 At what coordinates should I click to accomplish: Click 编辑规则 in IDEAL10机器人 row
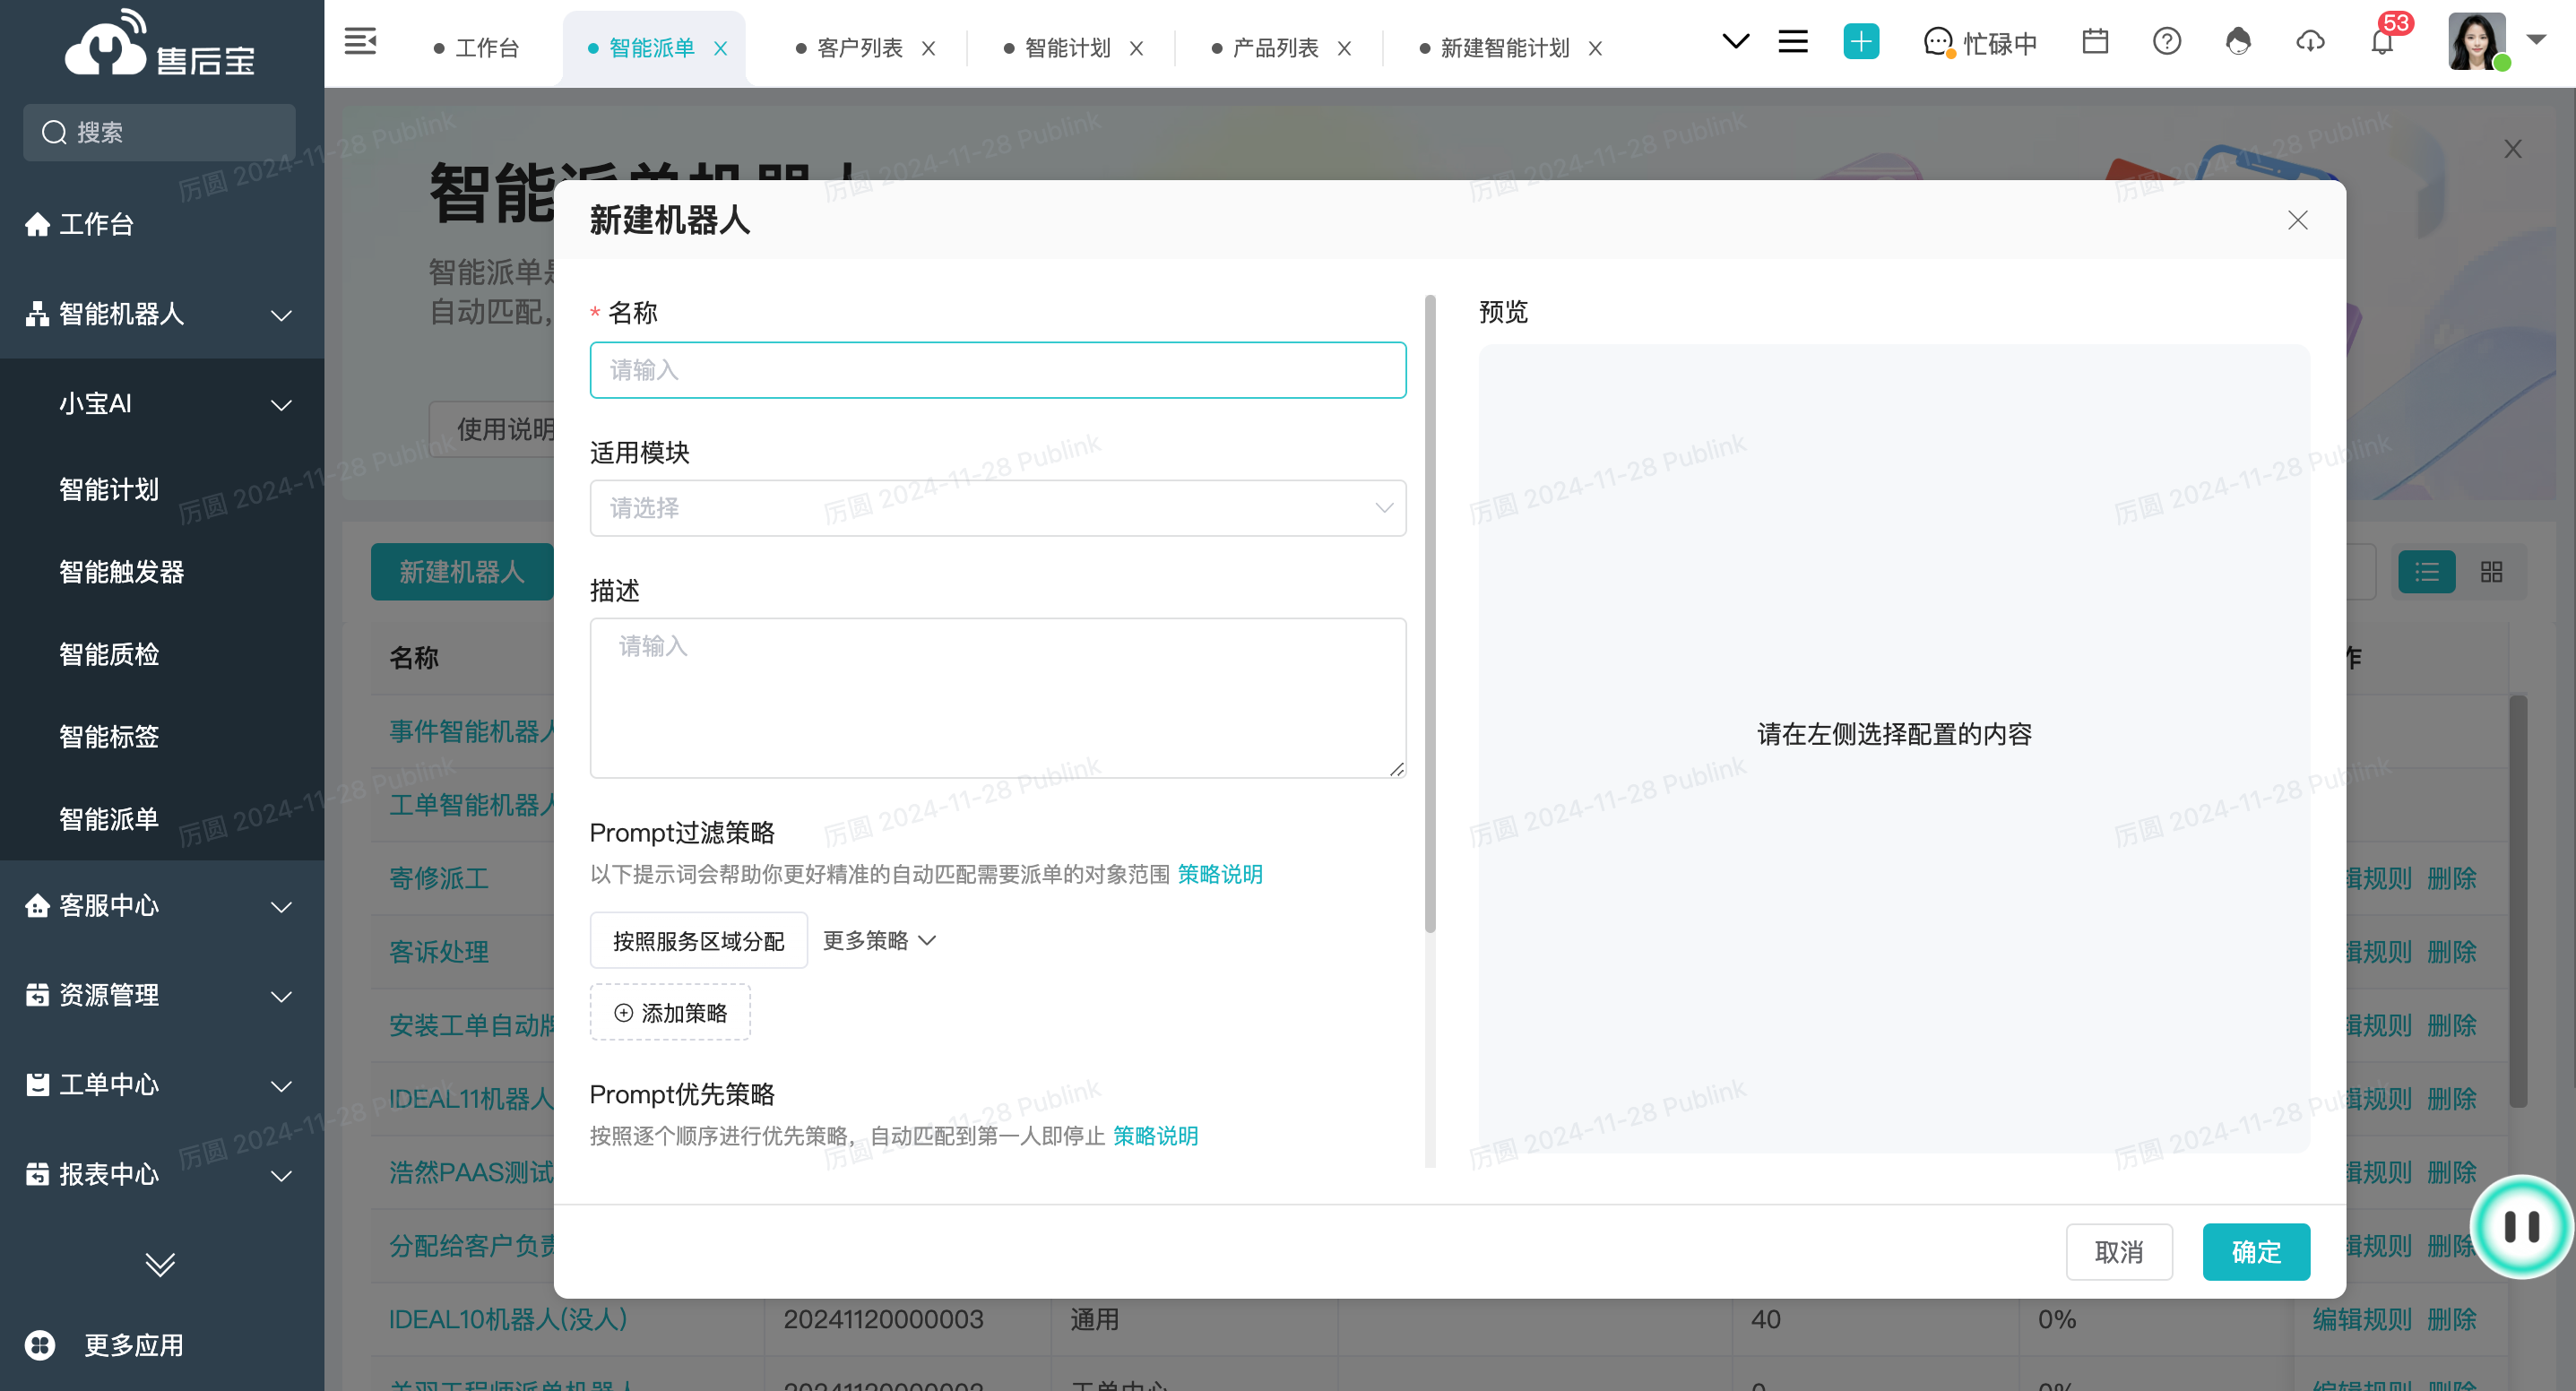coord(2362,1319)
